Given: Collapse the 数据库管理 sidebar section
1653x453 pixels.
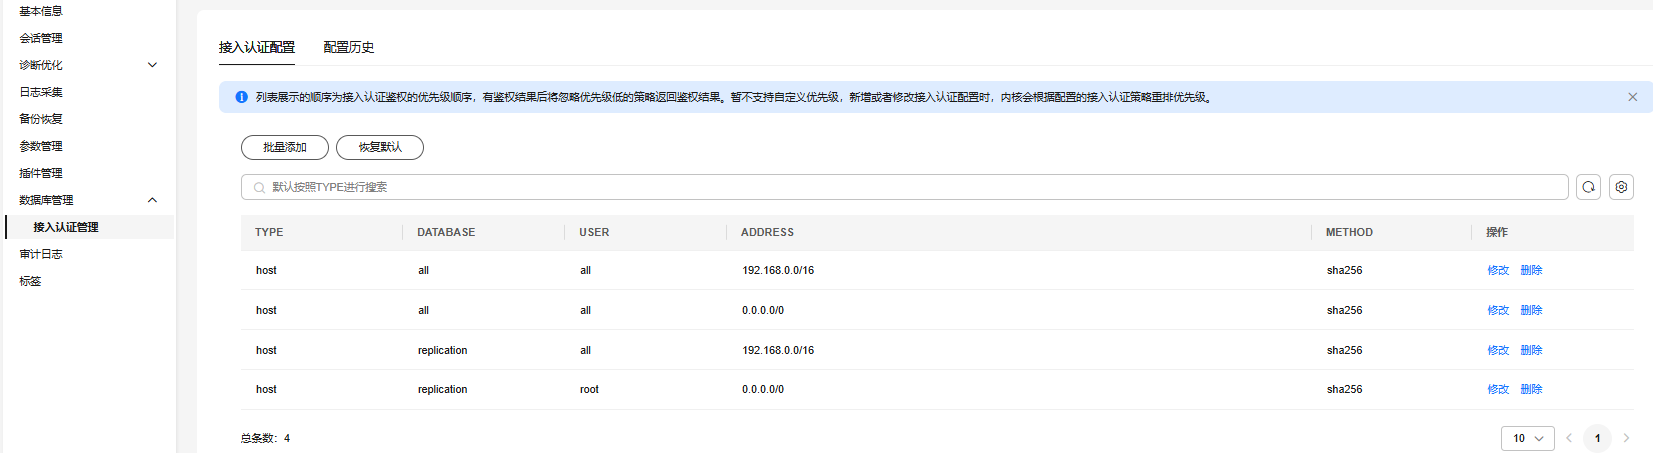Looking at the screenshot, I should pos(152,200).
